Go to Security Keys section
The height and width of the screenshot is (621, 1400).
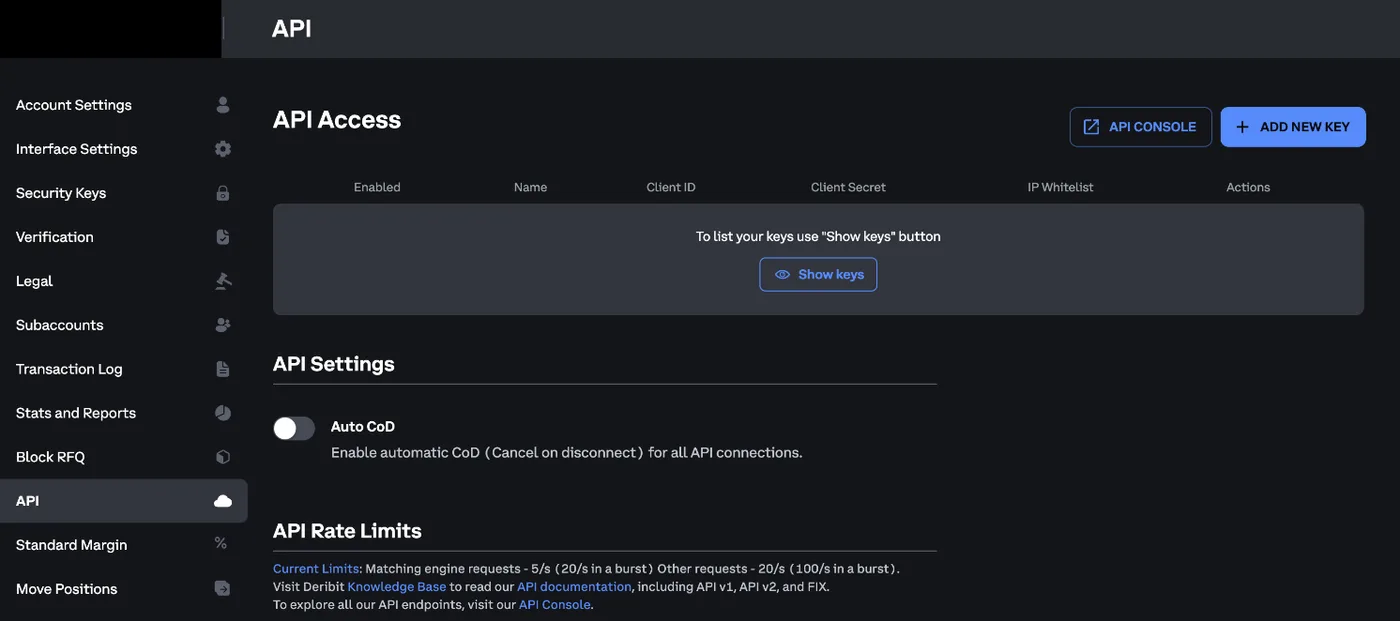pos(124,193)
